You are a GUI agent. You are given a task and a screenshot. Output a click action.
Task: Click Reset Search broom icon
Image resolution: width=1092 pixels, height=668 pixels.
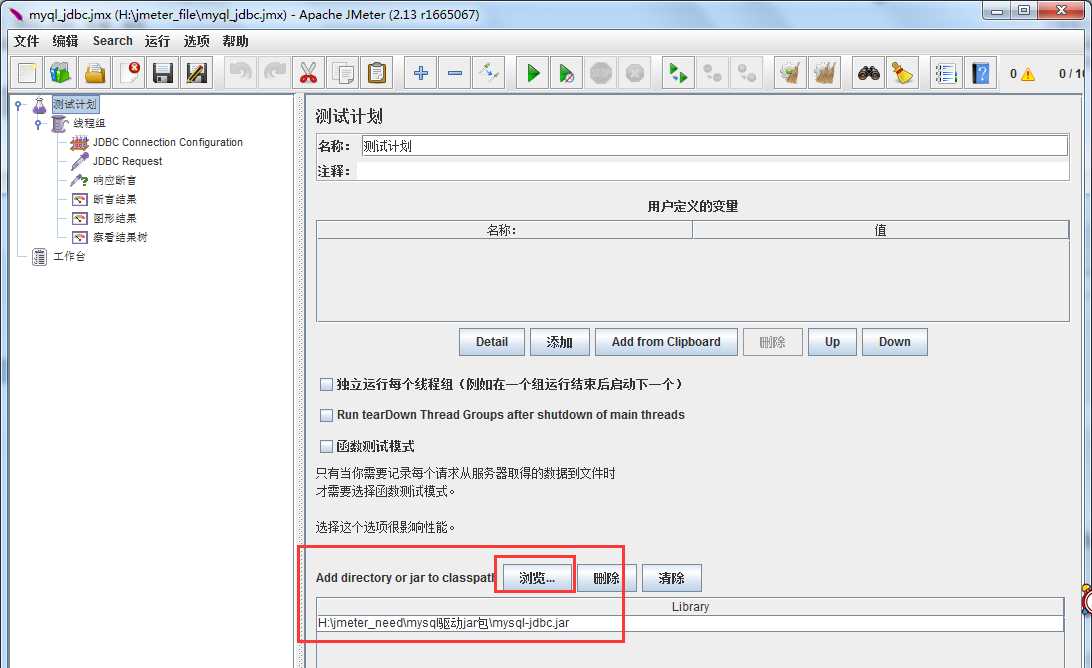click(903, 72)
